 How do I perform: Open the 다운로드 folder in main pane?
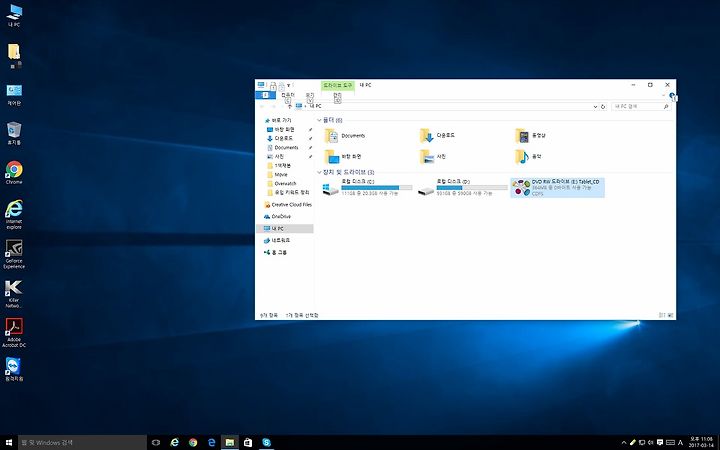[x=438, y=135]
